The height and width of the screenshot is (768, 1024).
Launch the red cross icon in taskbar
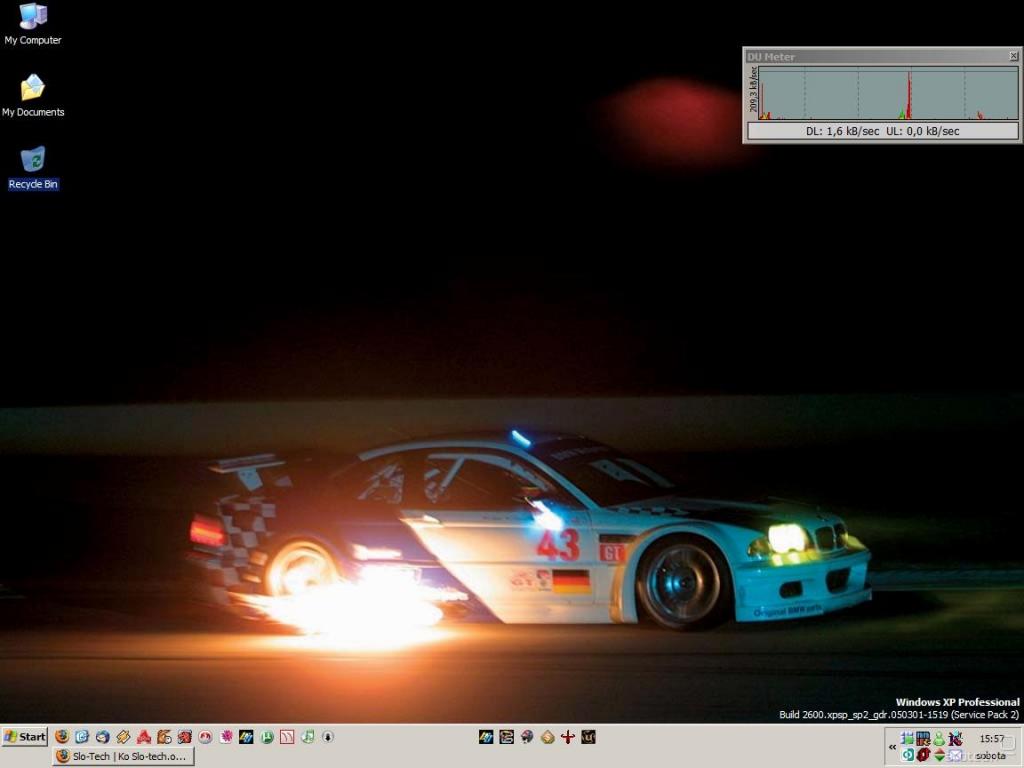568,737
